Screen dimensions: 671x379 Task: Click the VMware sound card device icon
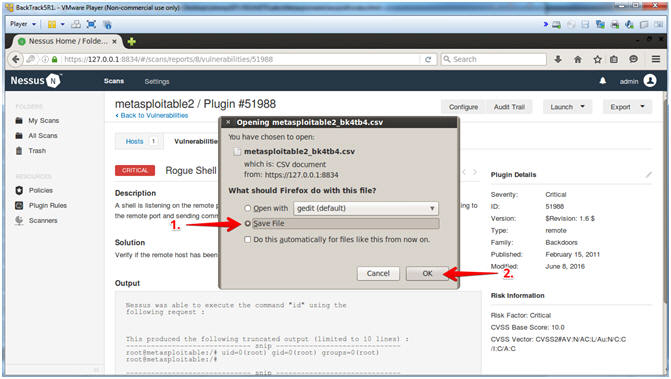coord(629,24)
